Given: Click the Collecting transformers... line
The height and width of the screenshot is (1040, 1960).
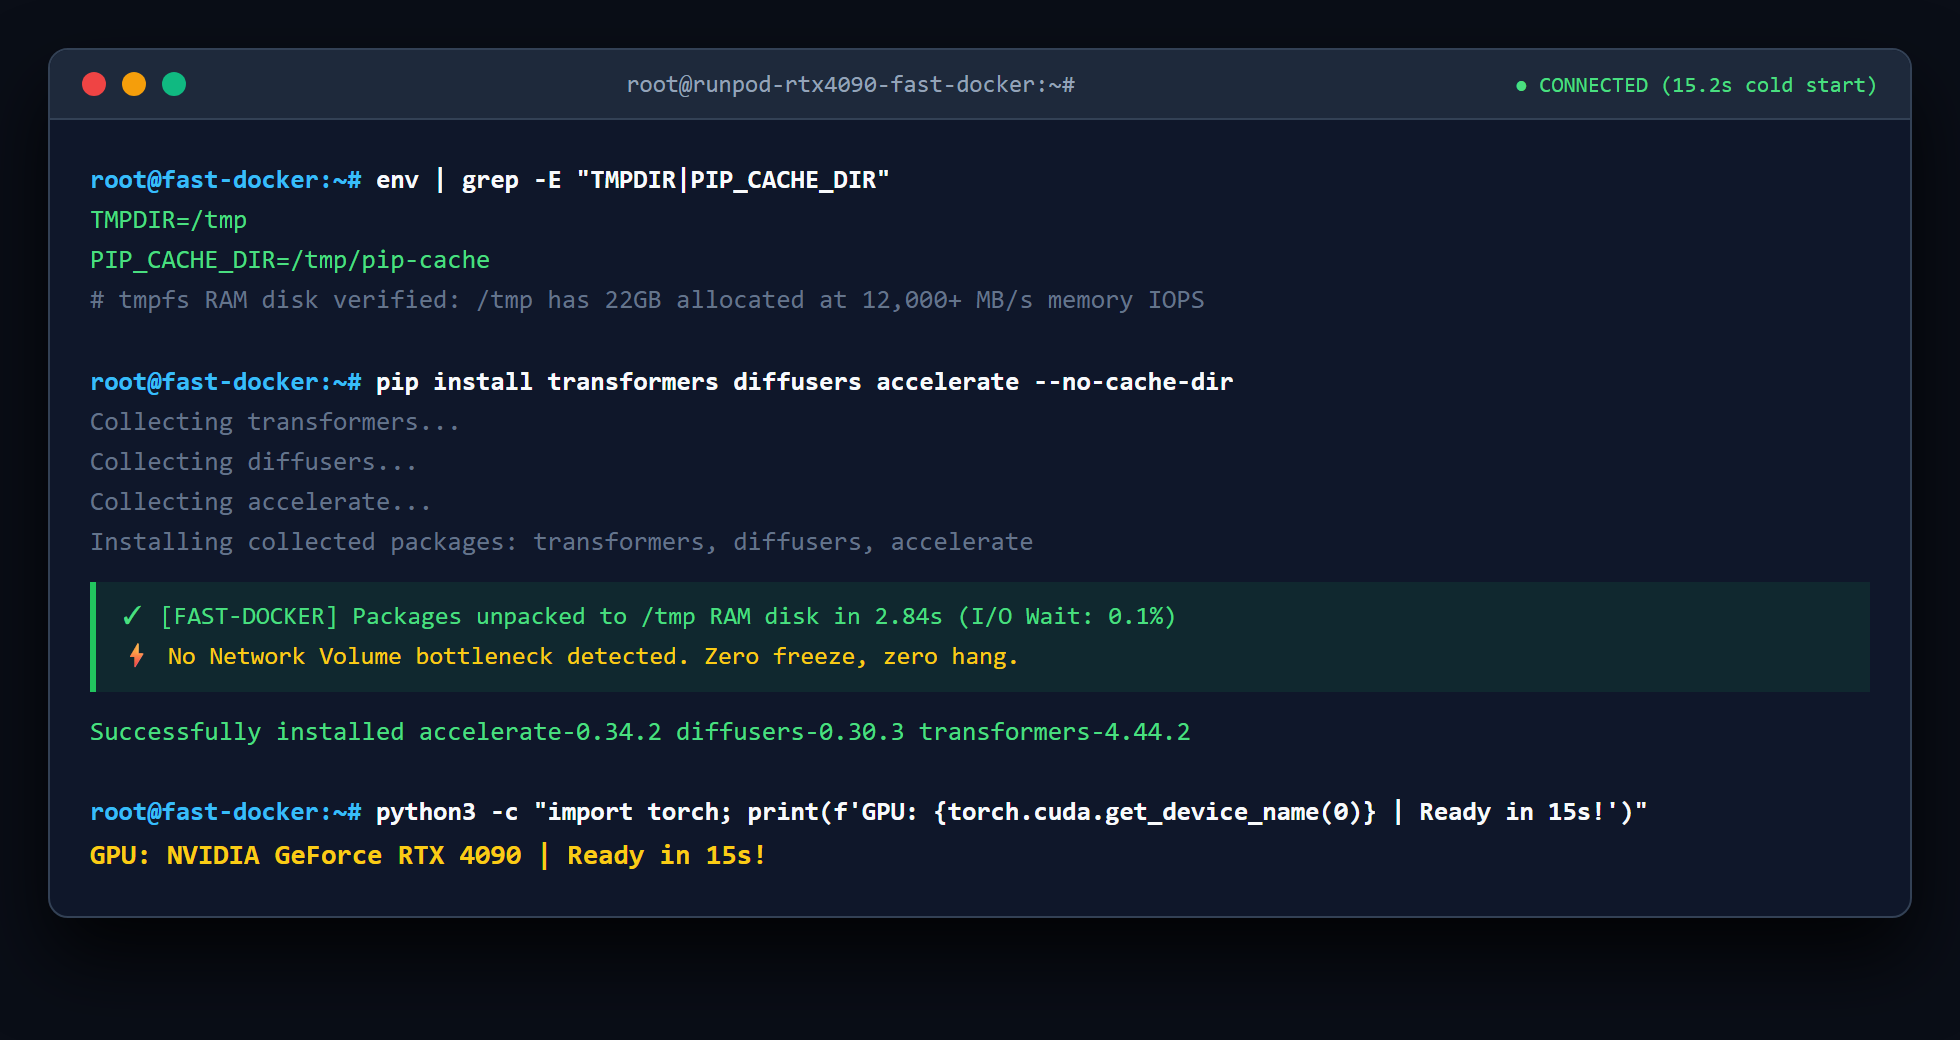Looking at the screenshot, I should [275, 422].
